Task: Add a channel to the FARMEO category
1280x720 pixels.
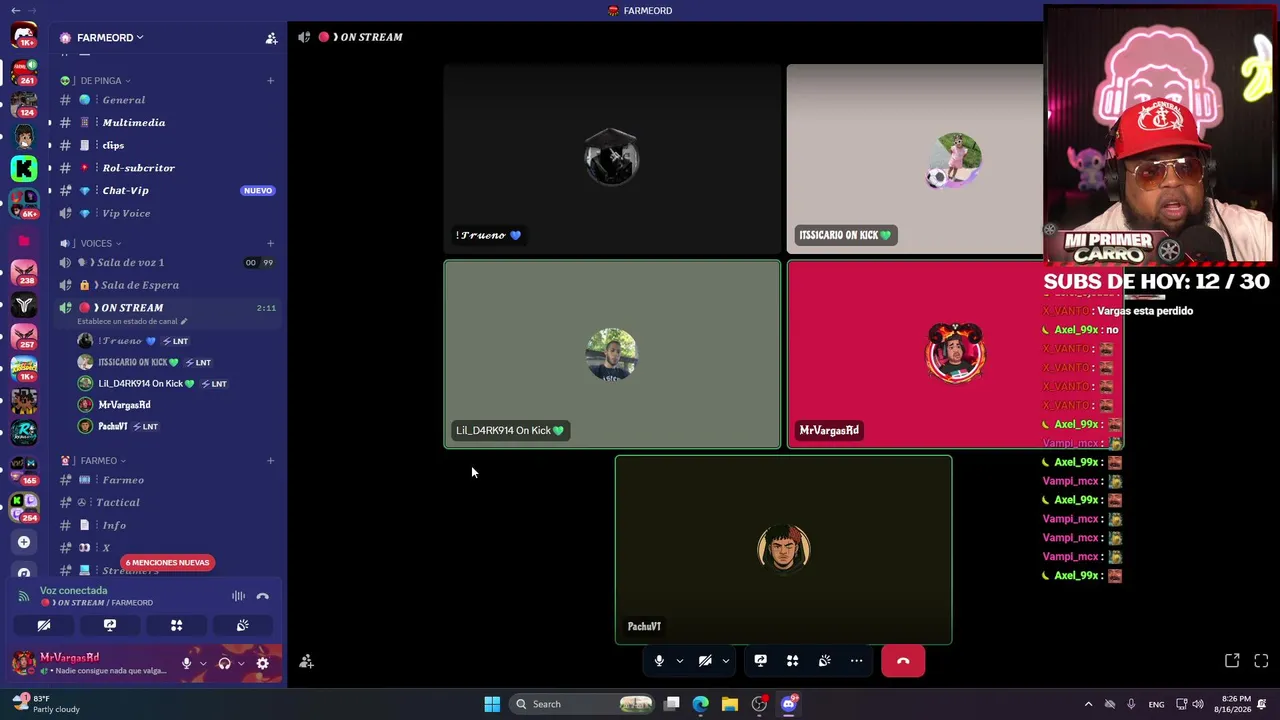Action: (x=270, y=461)
